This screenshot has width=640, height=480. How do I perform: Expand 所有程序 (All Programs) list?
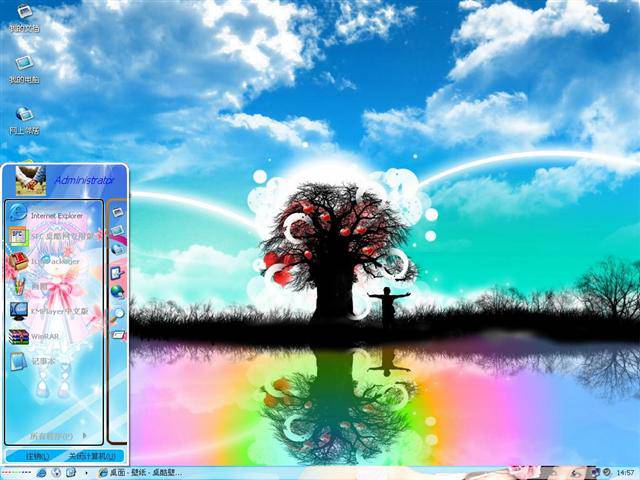click(x=56, y=436)
